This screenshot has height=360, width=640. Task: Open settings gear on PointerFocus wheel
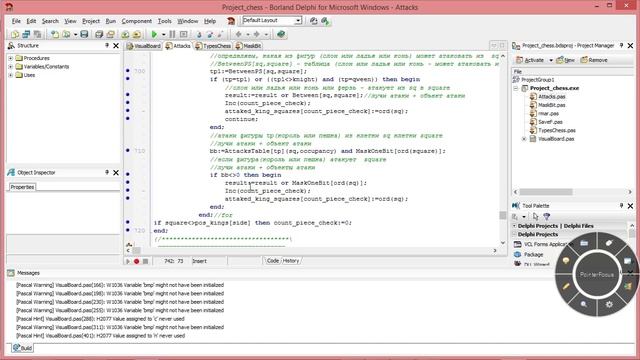coord(609,304)
